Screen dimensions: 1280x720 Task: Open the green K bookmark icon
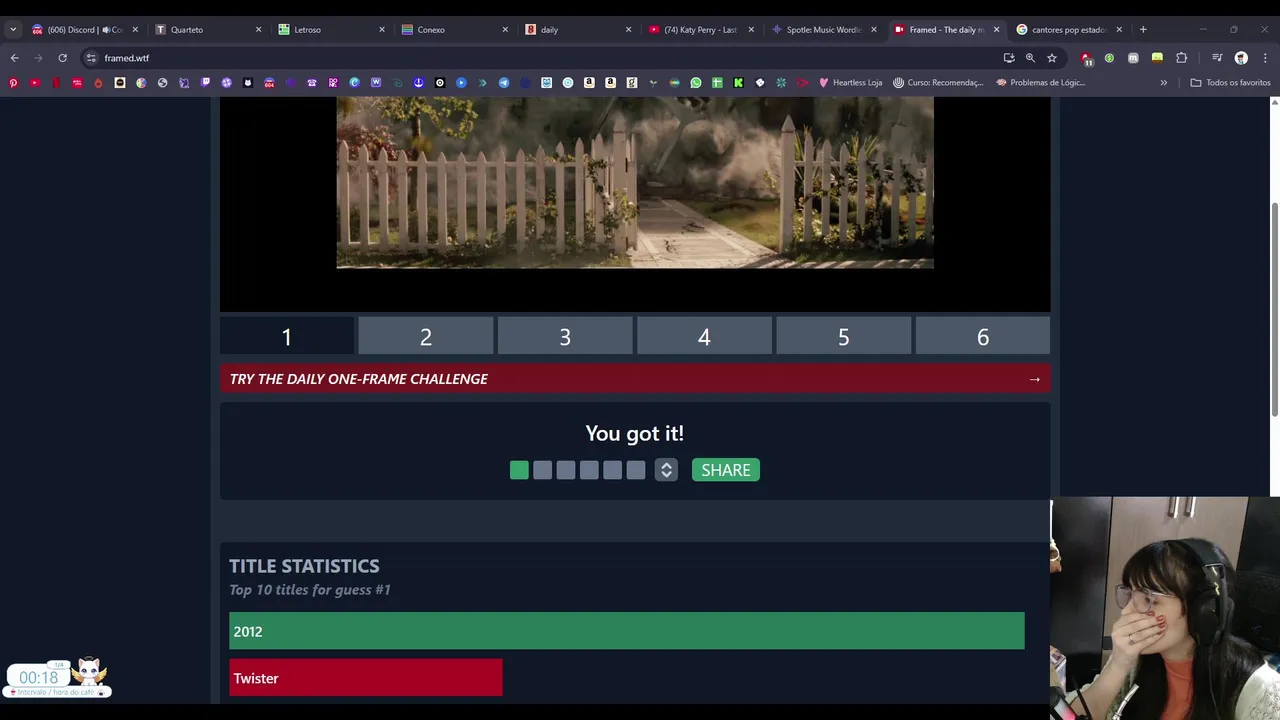[738, 83]
